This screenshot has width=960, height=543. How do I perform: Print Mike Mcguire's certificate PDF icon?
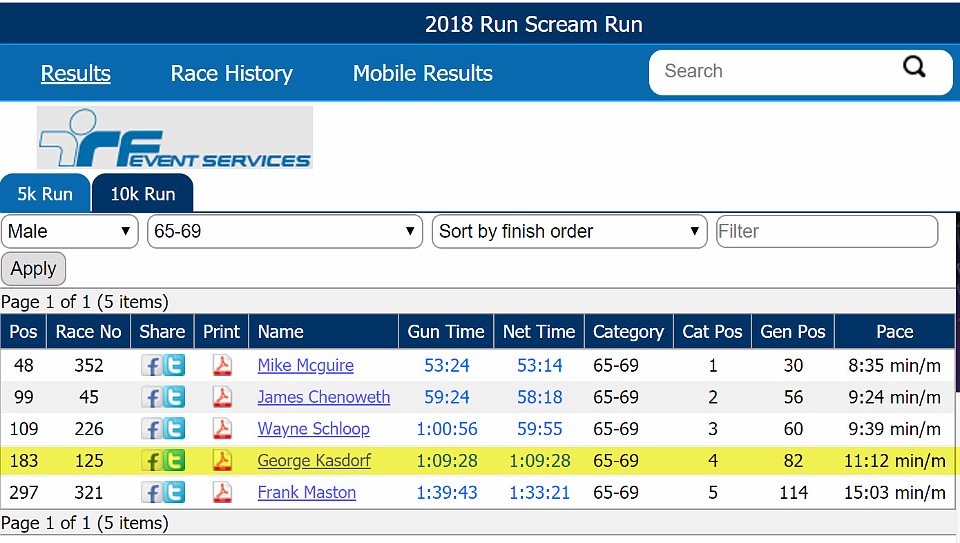point(221,366)
